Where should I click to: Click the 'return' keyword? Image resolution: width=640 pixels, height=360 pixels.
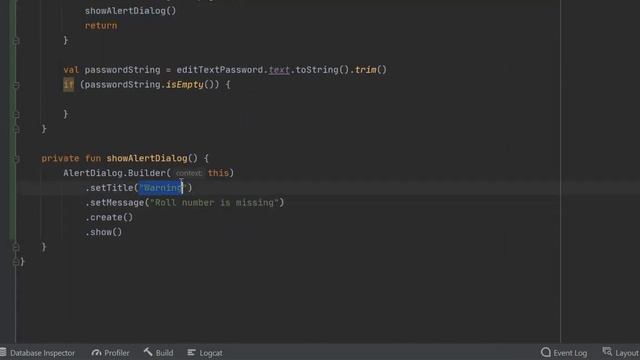tap(101, 26)
